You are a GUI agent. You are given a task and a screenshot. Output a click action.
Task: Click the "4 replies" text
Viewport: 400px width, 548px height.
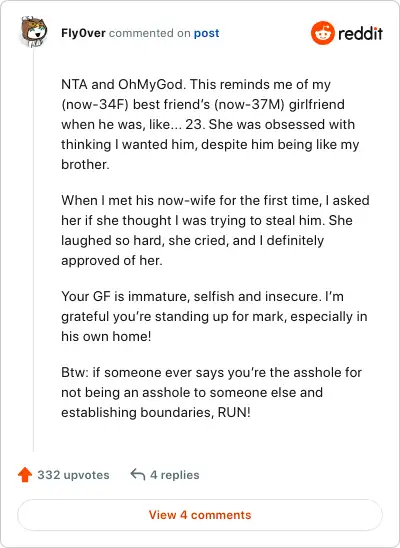point(175,475)
